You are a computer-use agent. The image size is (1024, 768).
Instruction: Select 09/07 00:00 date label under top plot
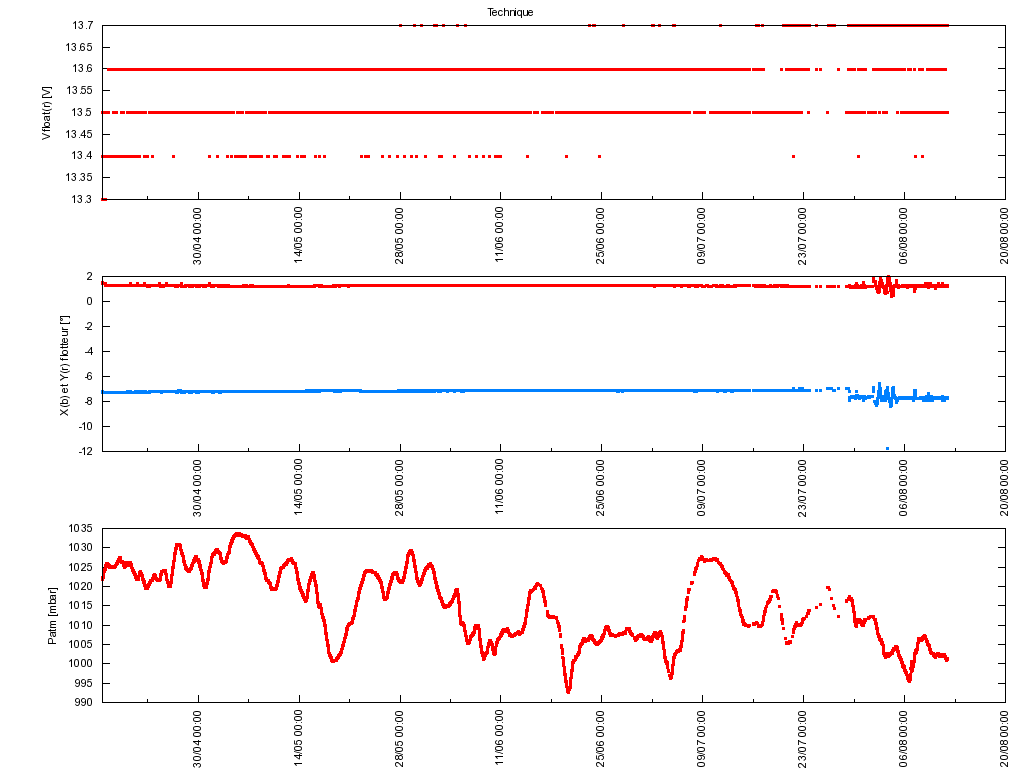click(x=702, y=236)
